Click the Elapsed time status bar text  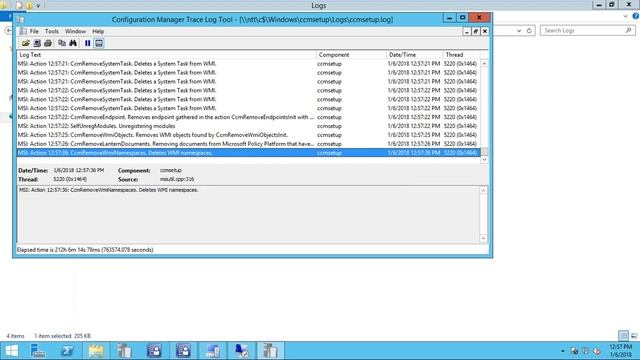tap(85, 250)
